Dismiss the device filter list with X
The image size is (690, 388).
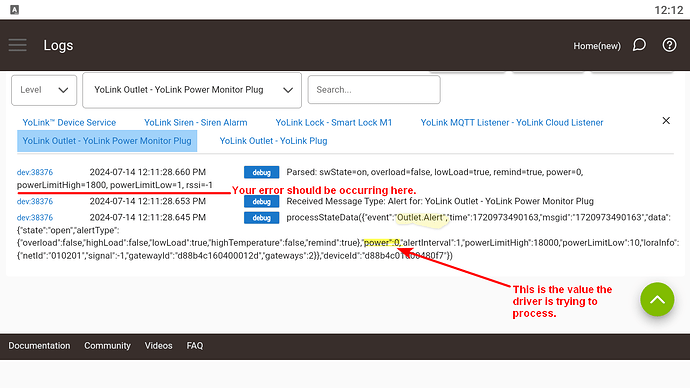coord(666,121)
